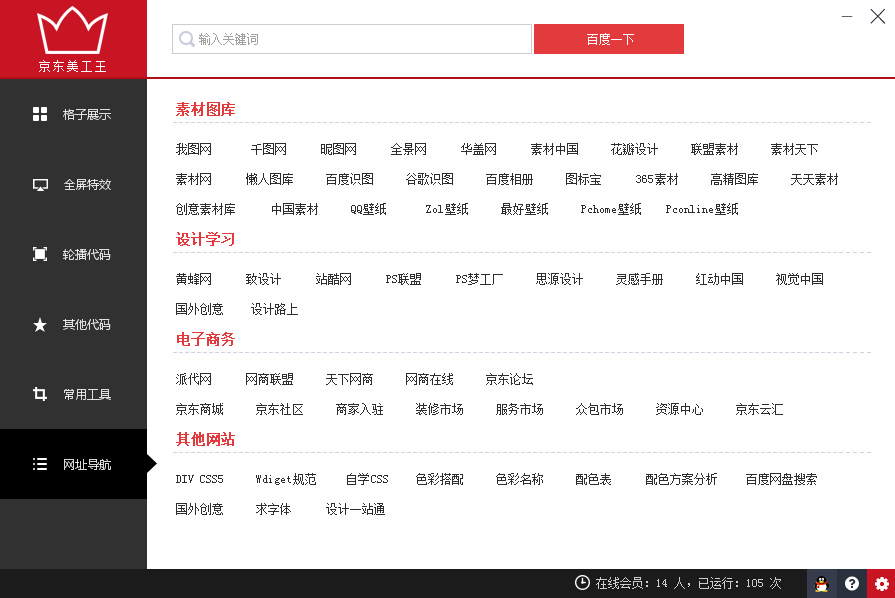
Task: Go to the 配色表 link
Action: pyautogui.click(x=593, y=480)
